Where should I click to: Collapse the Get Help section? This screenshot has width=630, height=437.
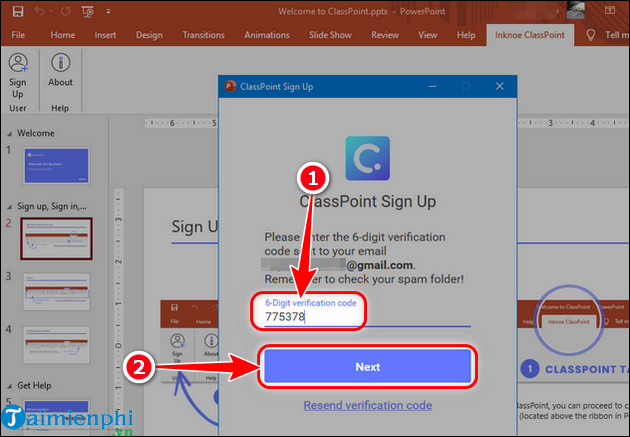[x=8, y=386]
